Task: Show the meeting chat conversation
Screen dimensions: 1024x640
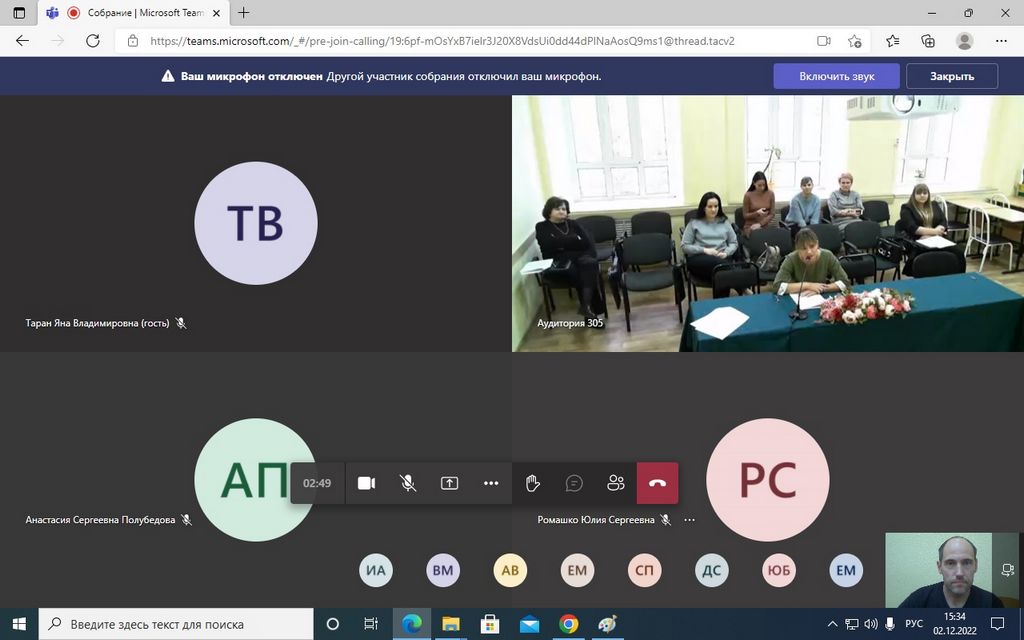Action: [x=574, y=483]
